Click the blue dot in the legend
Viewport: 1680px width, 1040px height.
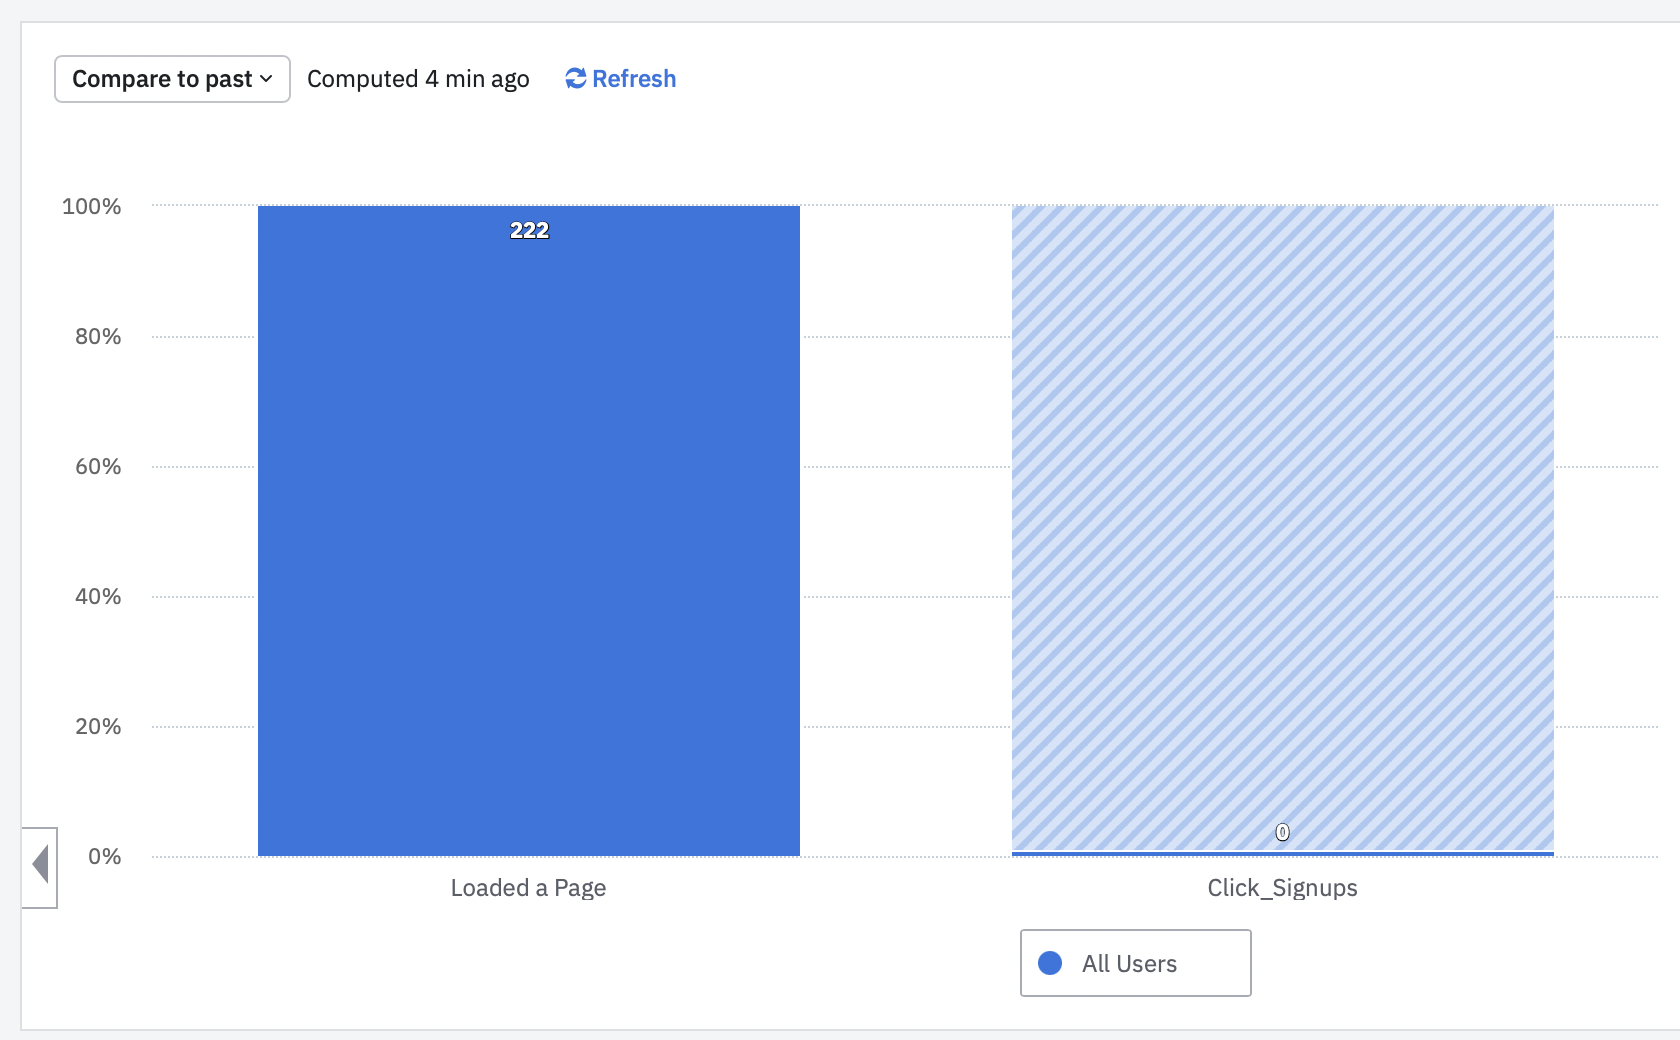pyautogui.click(x=1050, y=963)
